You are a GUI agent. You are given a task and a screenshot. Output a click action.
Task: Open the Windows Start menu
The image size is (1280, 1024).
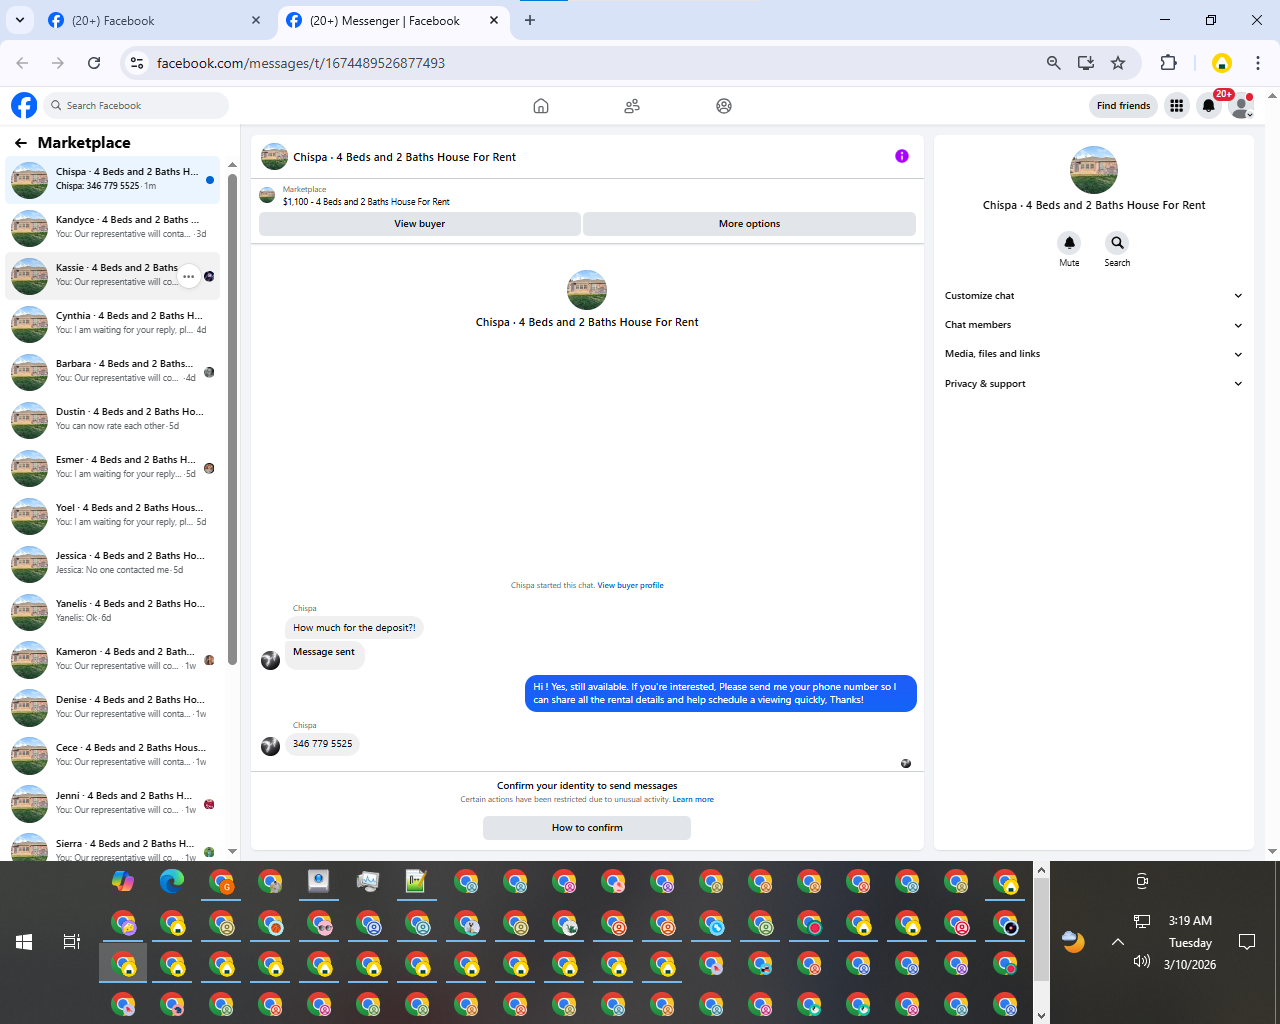24,942
